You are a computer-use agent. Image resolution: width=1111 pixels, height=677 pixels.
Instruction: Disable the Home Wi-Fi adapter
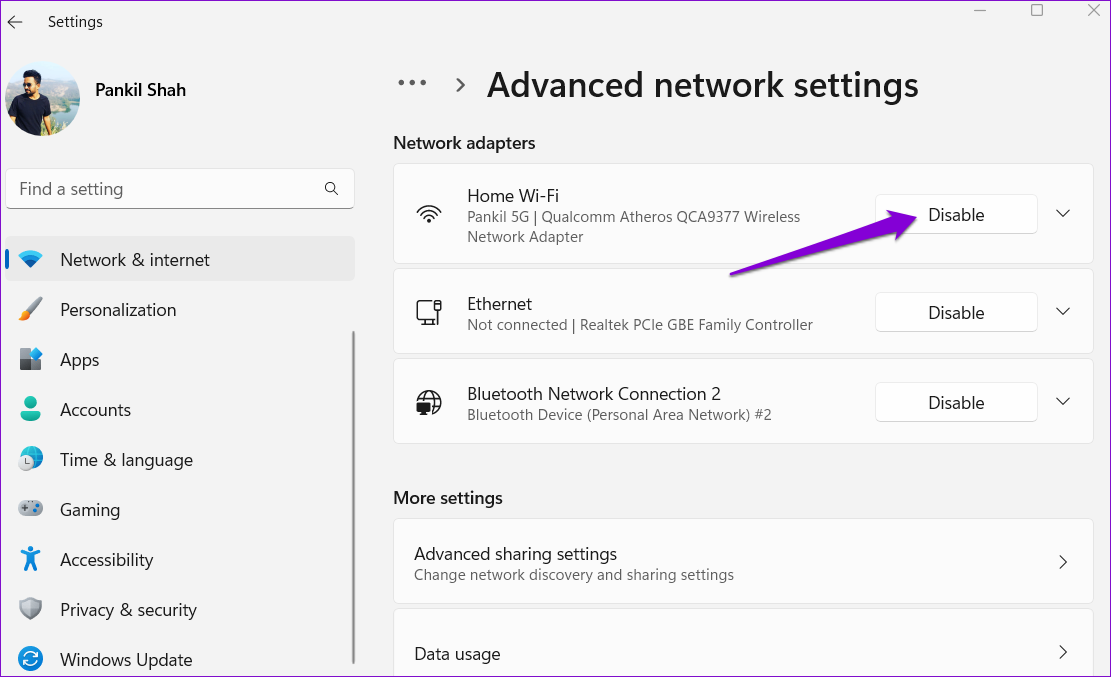(x=956, y=214)
